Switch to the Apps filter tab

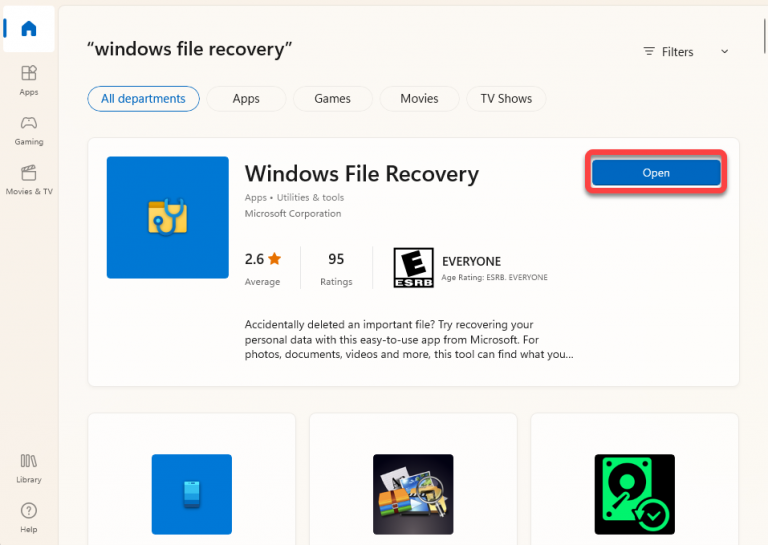(246, 99)
